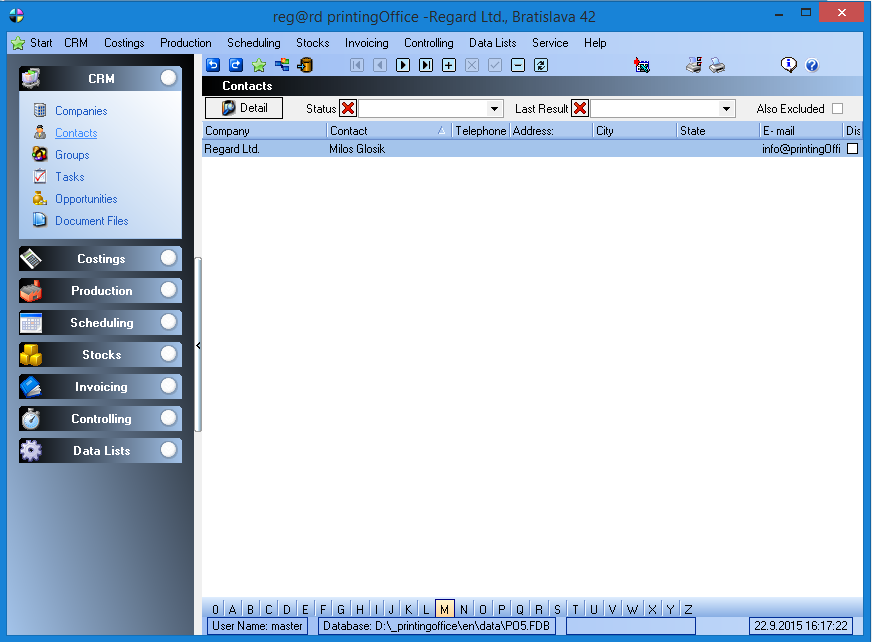Click the refresh data toolbar icon
872x642 pixels.
[x=541, y=65]
